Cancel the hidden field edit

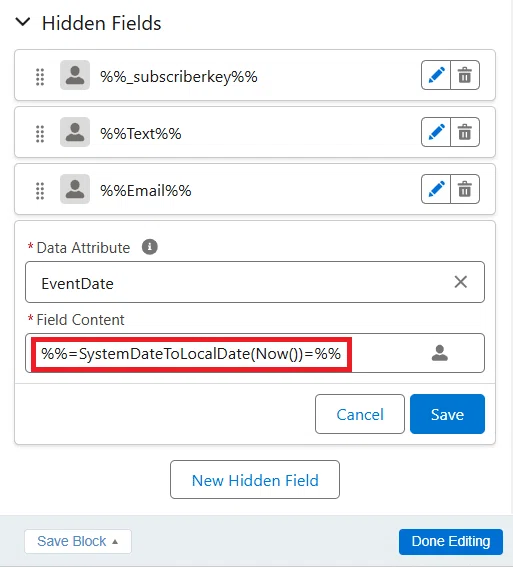coord(360,414)
